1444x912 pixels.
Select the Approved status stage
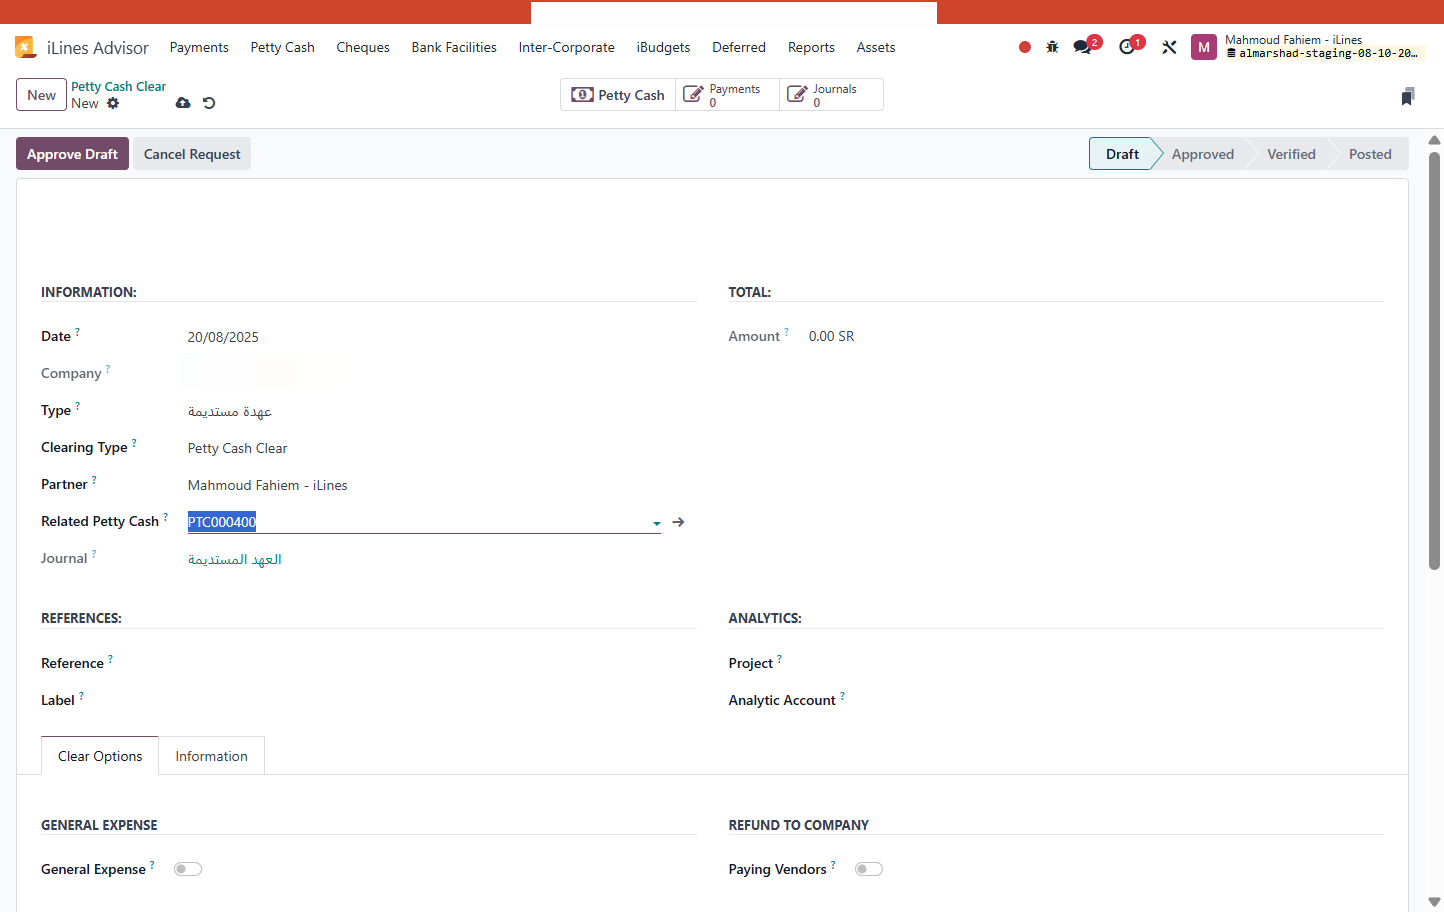[1203, 154]
